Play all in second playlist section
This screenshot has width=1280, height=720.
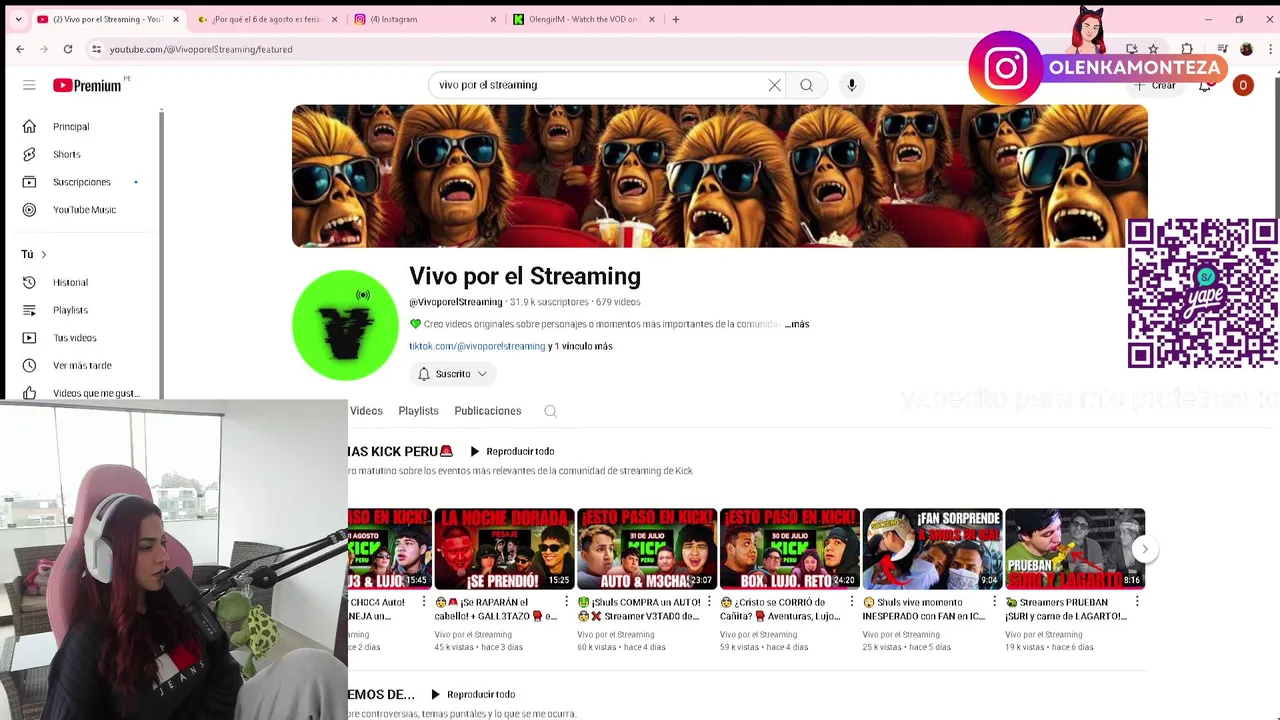[x=472, y=695]
